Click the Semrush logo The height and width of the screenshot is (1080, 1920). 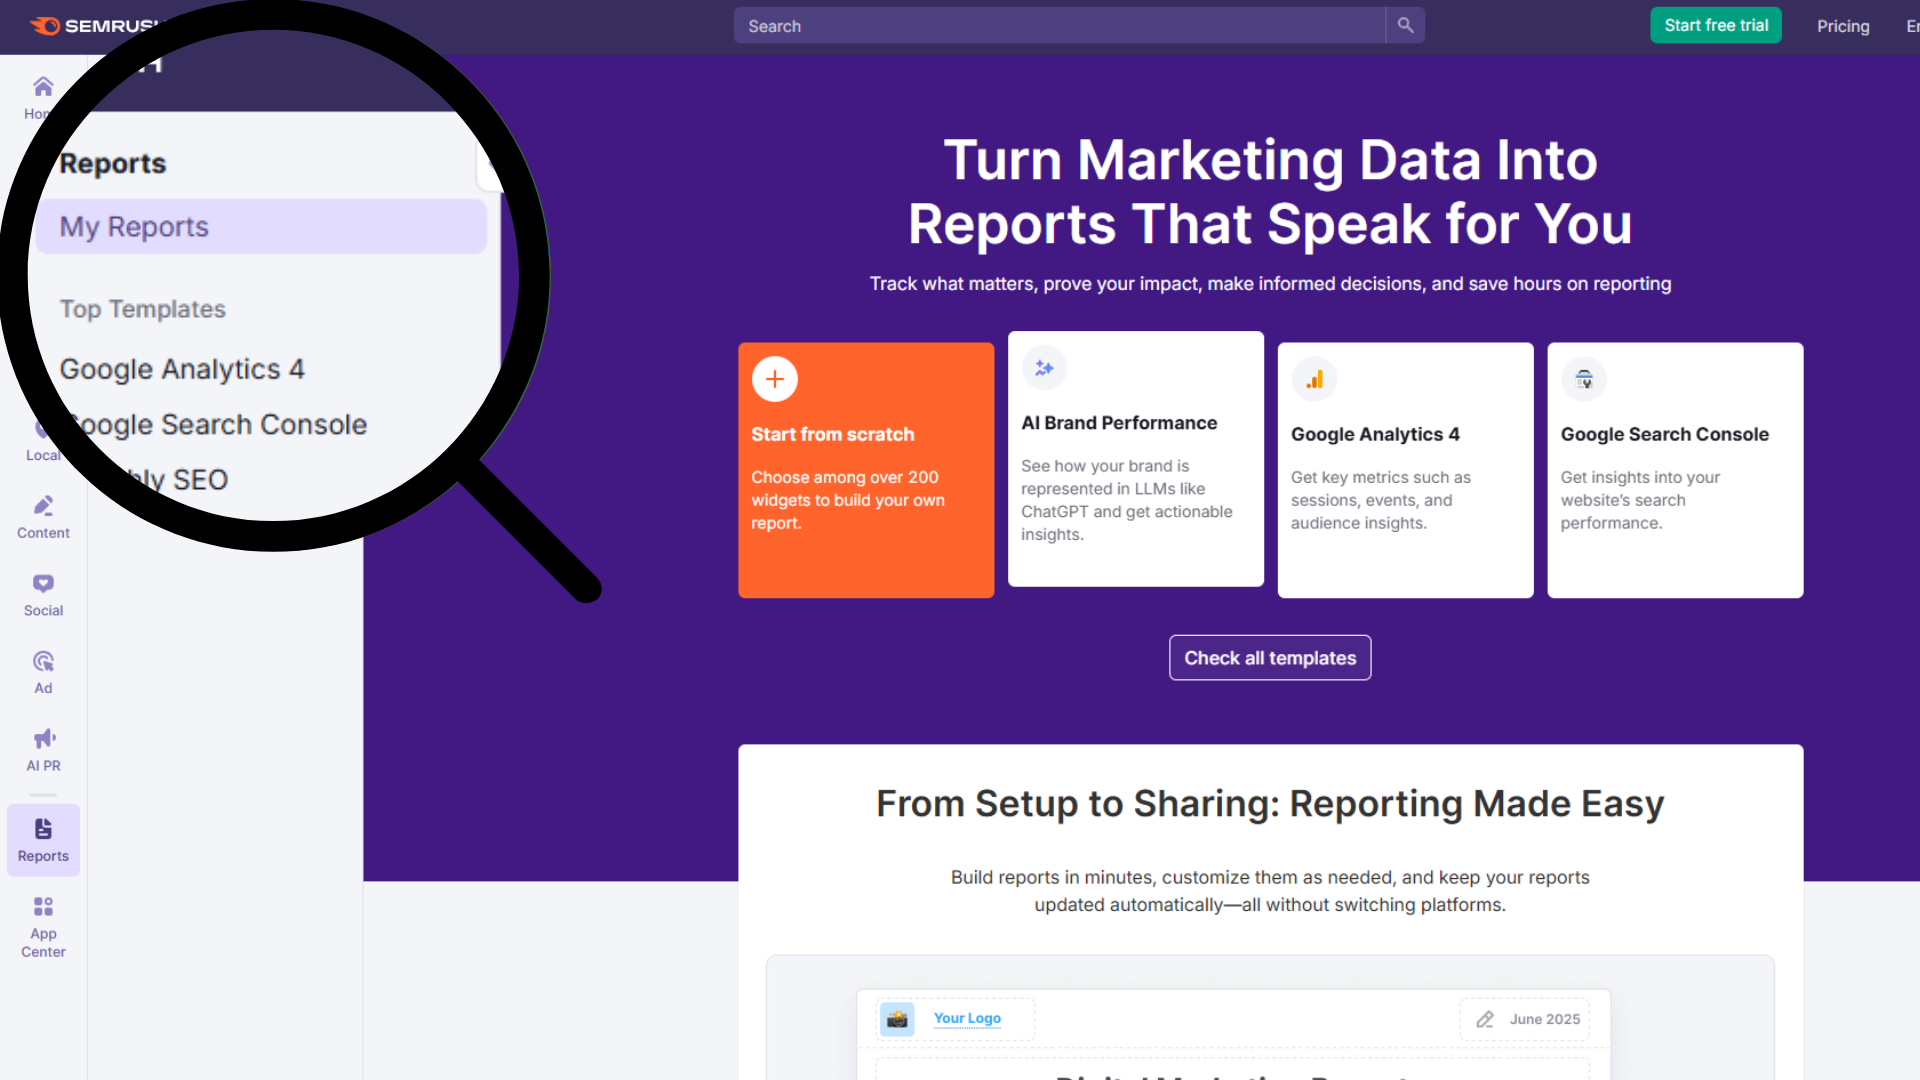pyautogui.click(x=90, y=26)
